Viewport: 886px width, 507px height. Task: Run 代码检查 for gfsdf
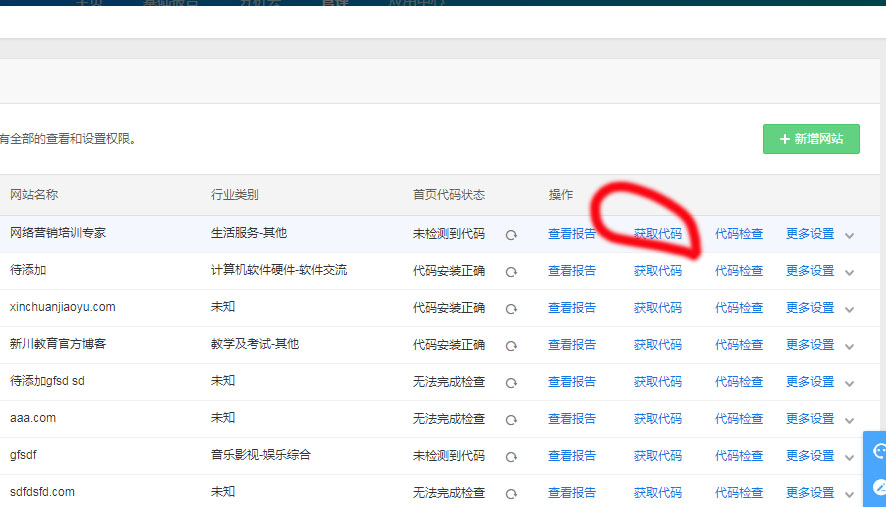tap(739, 456)
